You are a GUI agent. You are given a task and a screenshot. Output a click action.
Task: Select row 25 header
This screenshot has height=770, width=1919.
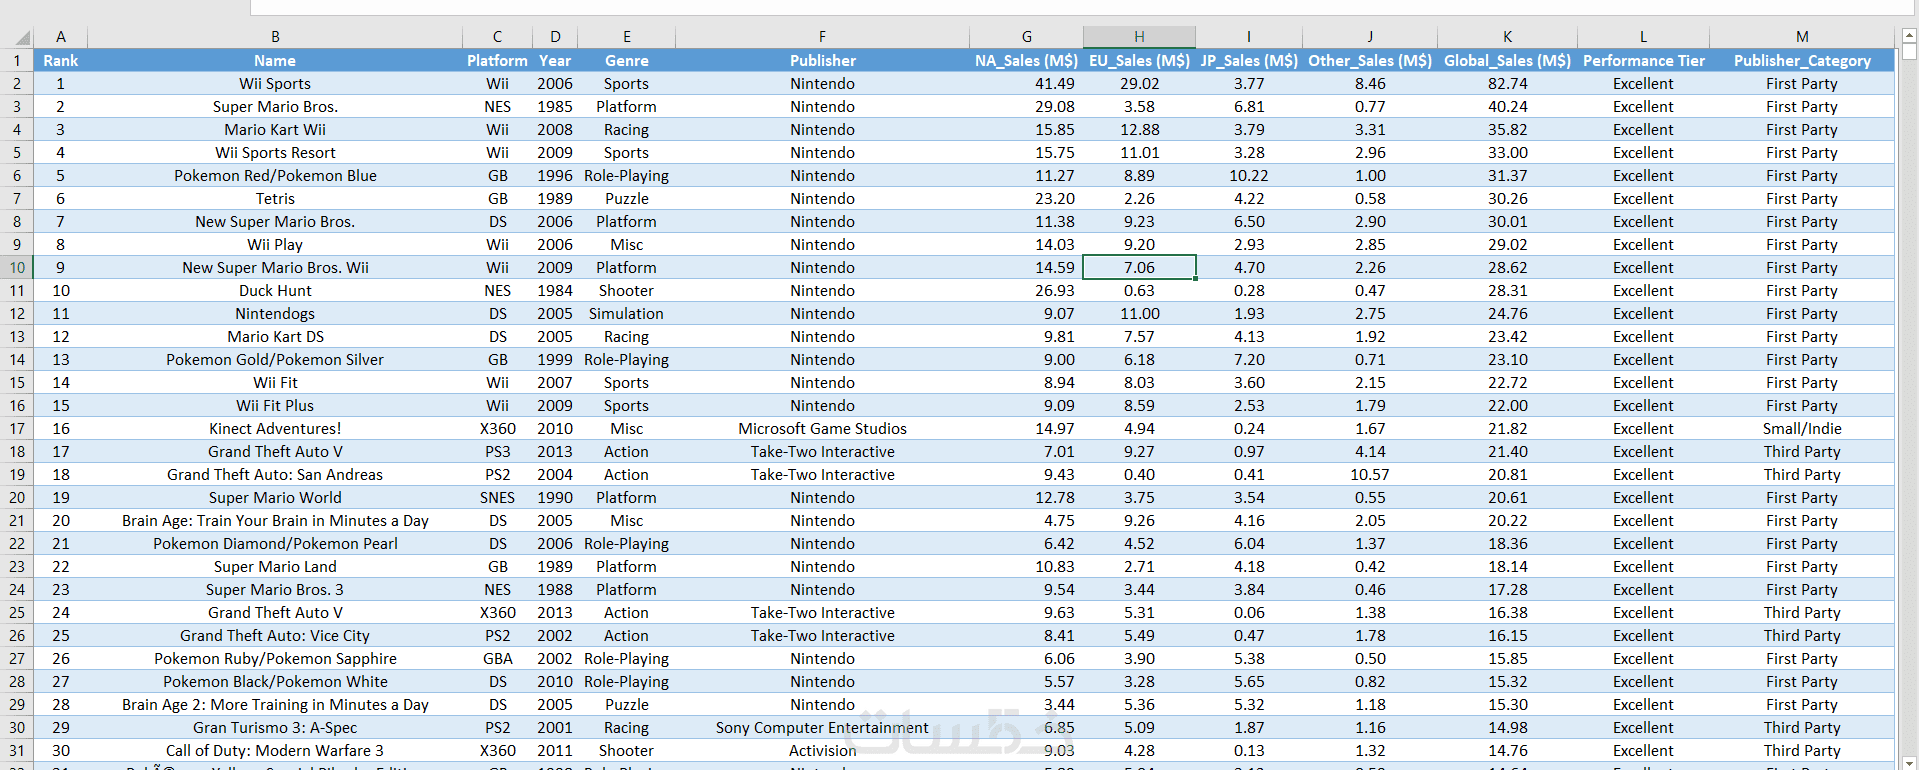(x=17, y=613)
